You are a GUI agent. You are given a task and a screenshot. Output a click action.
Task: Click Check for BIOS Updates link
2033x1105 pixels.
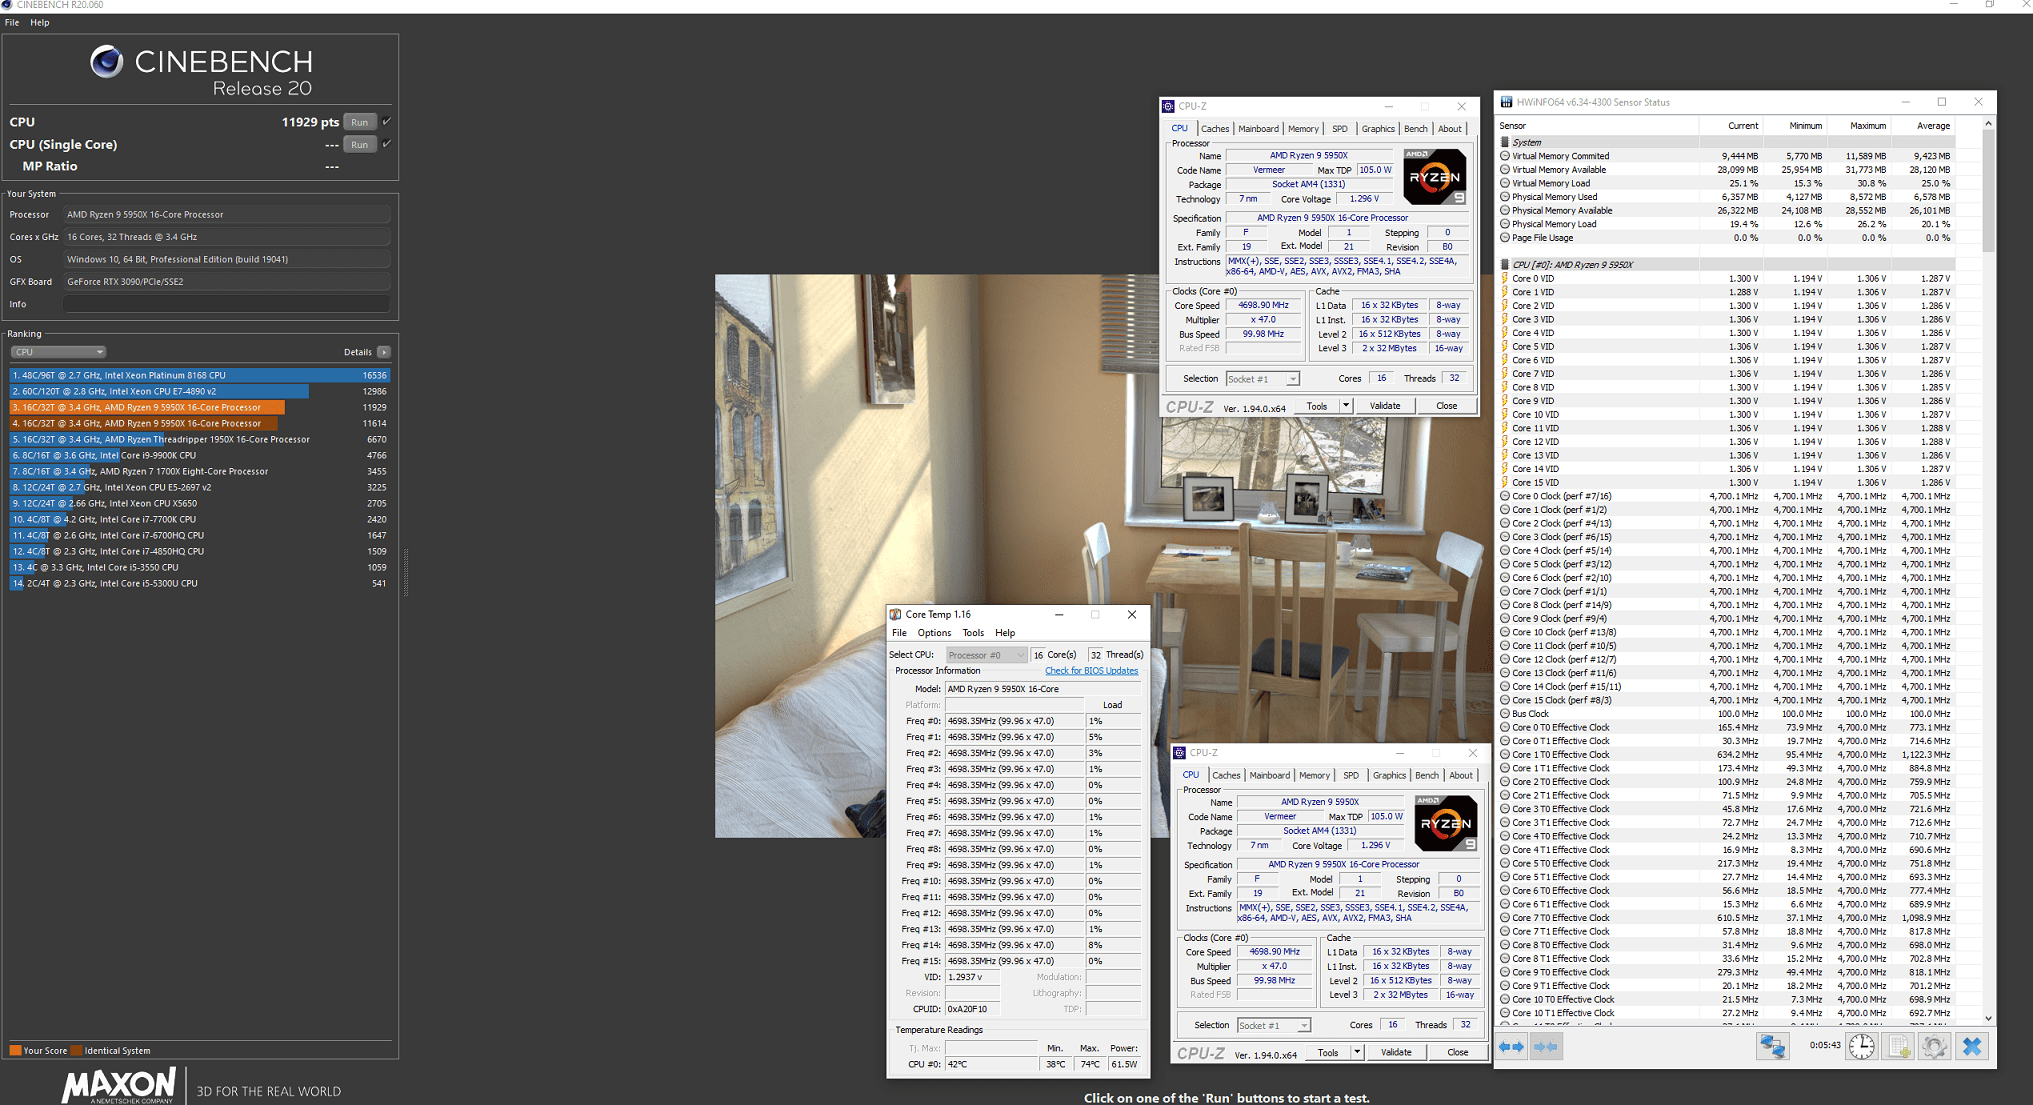click(1091, 671)
